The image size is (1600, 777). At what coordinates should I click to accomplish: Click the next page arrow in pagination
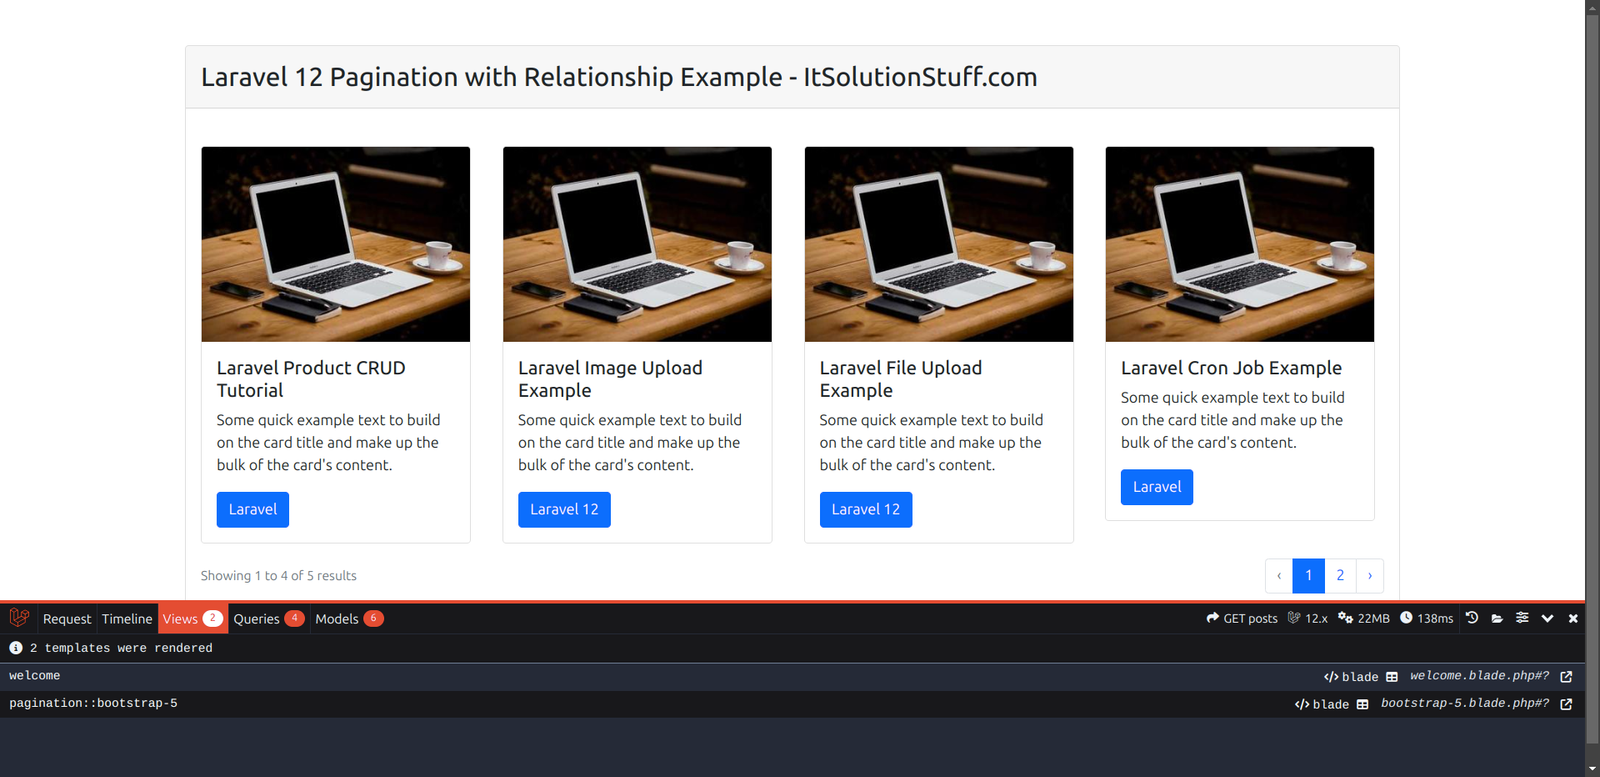(1369, 575)
